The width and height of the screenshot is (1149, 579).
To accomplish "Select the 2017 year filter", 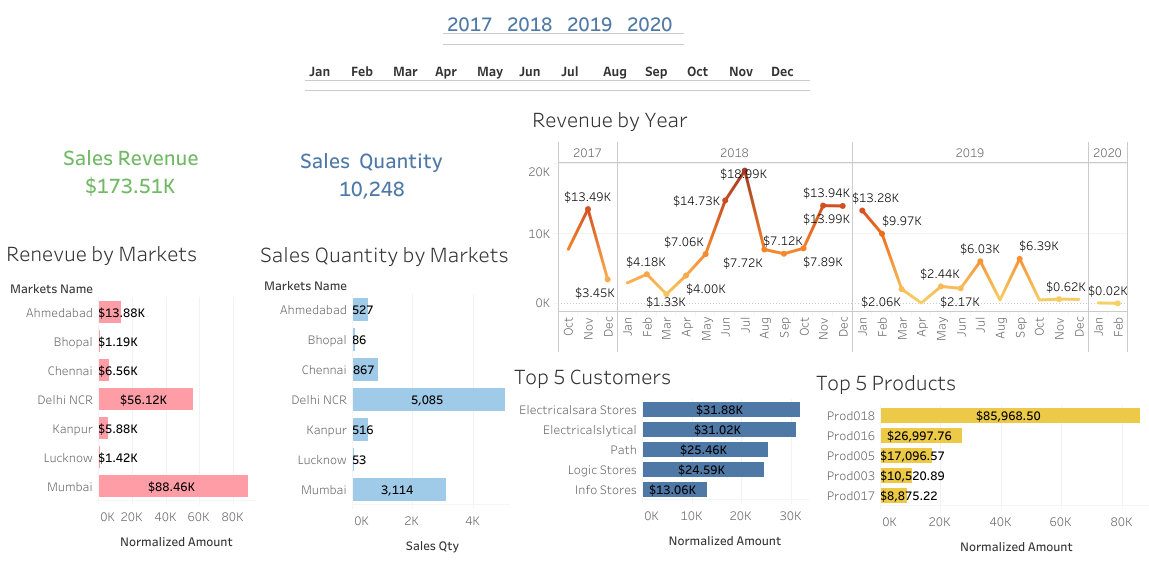I will pos(470,24).
